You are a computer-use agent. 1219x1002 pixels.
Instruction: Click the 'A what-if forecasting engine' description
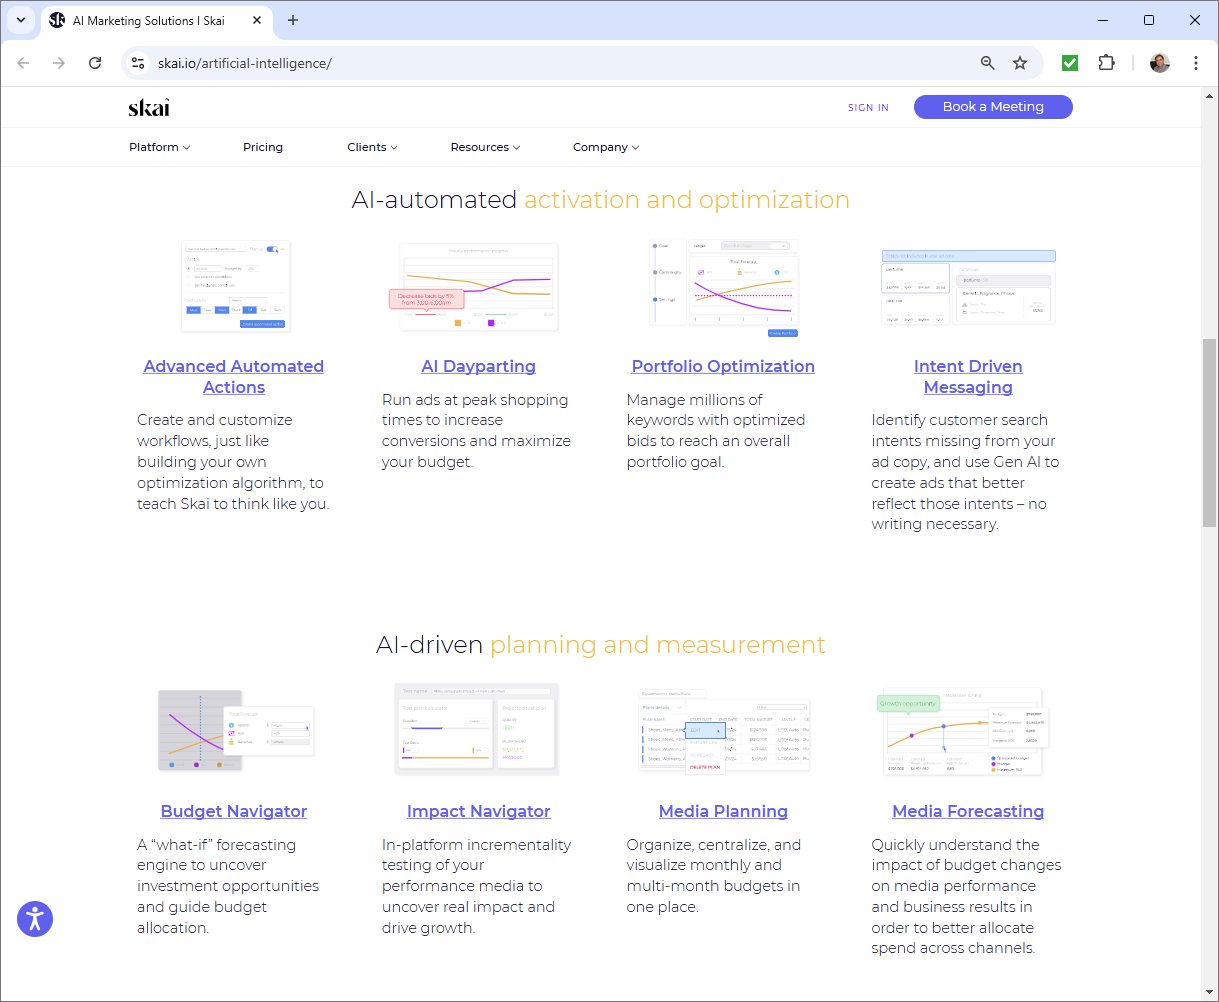pyautogui.click(x=228, y=886)
